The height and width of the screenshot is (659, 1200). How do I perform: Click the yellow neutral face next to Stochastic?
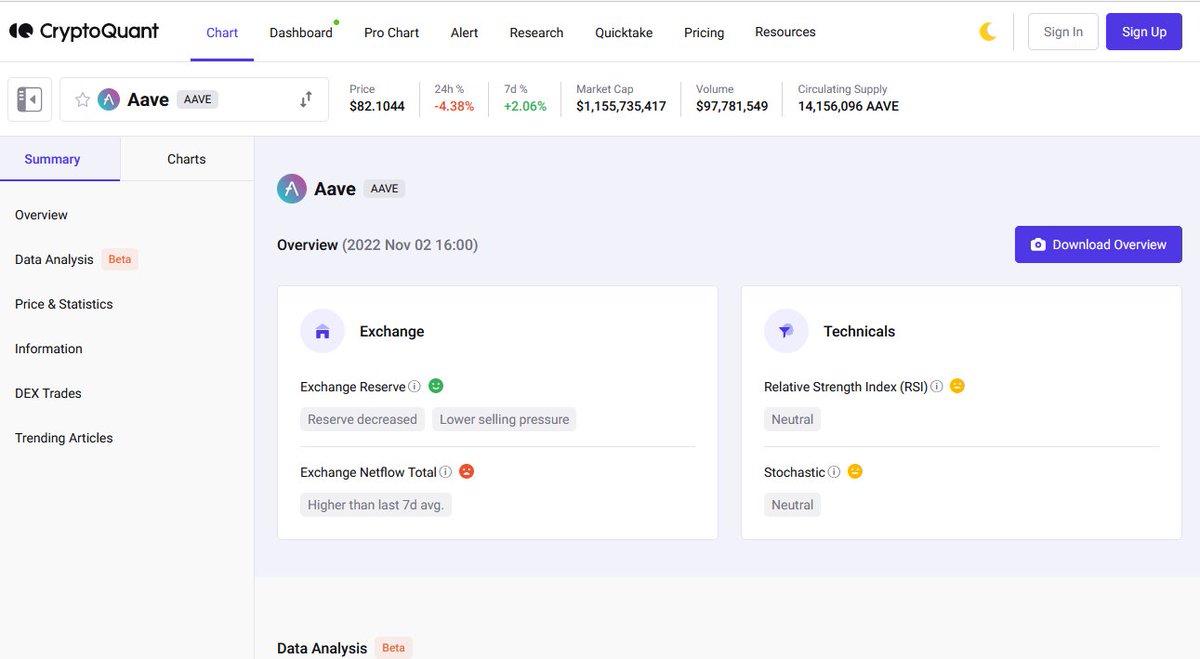(855, 471)
